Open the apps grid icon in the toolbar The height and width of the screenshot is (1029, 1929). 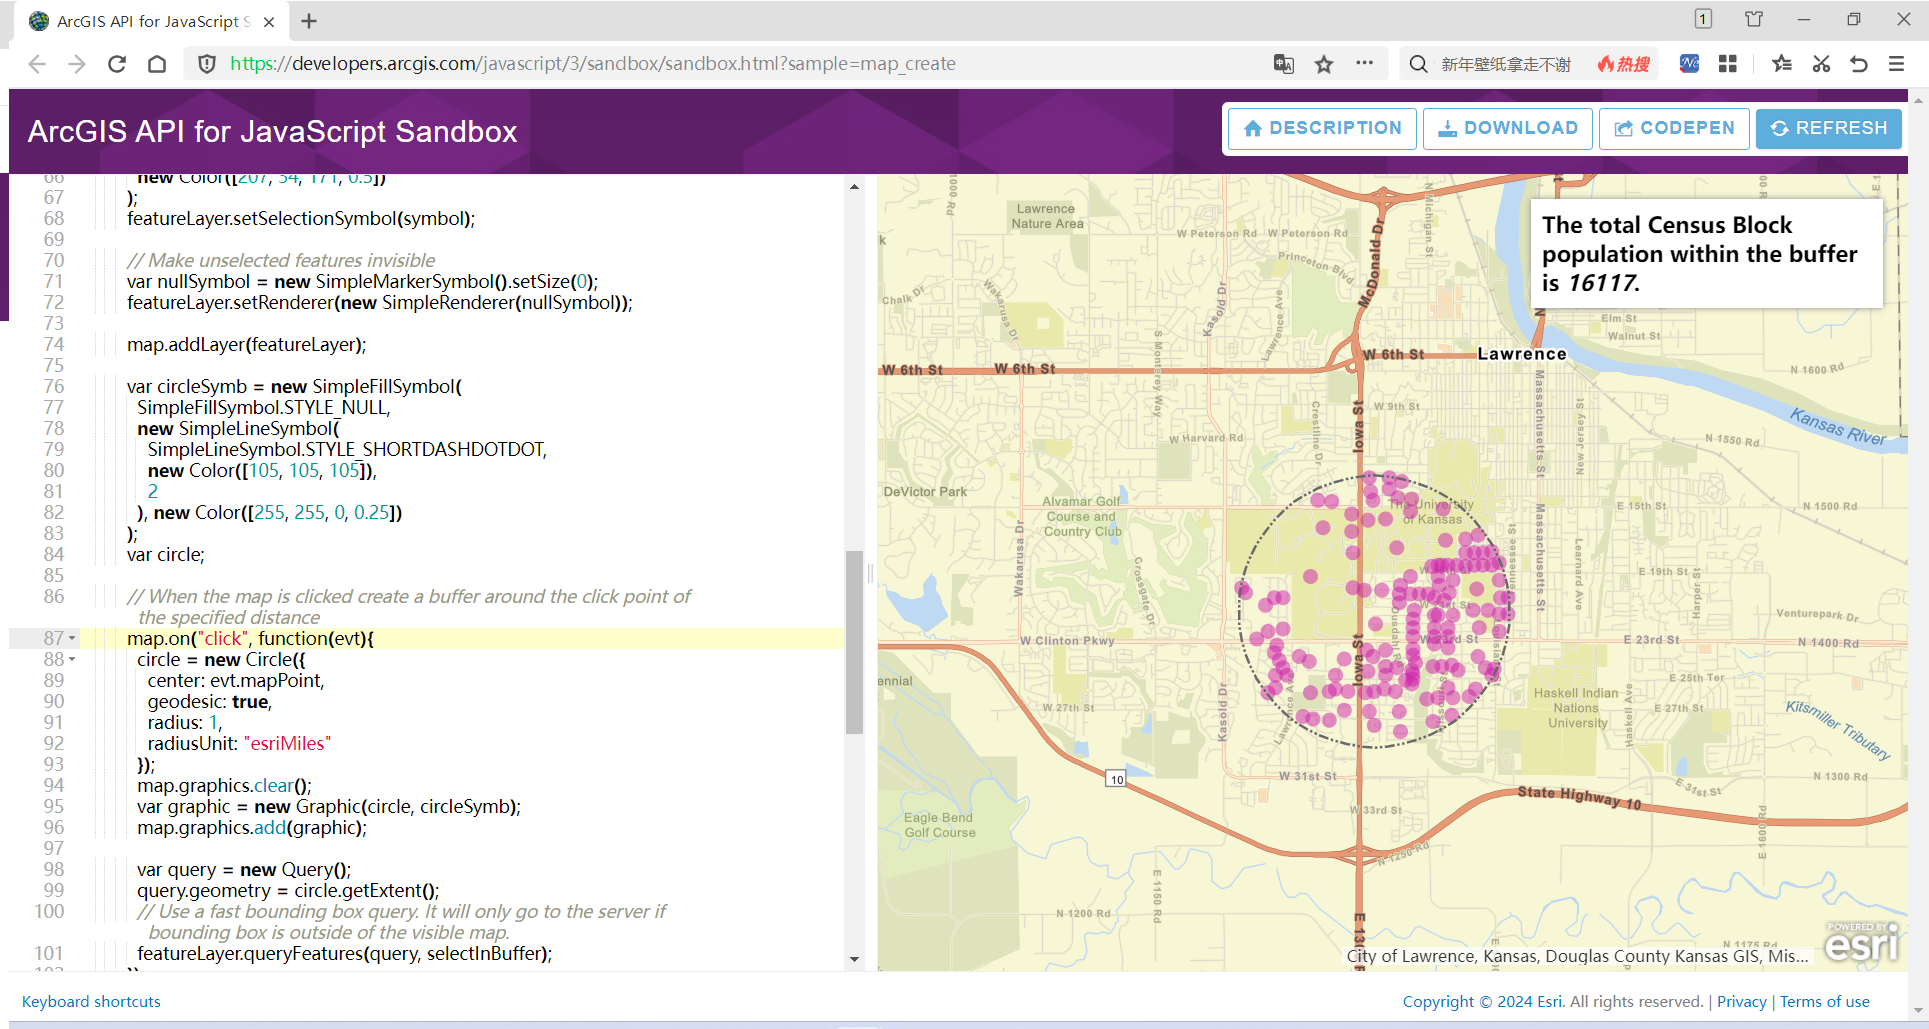(x=1727, y=63)
